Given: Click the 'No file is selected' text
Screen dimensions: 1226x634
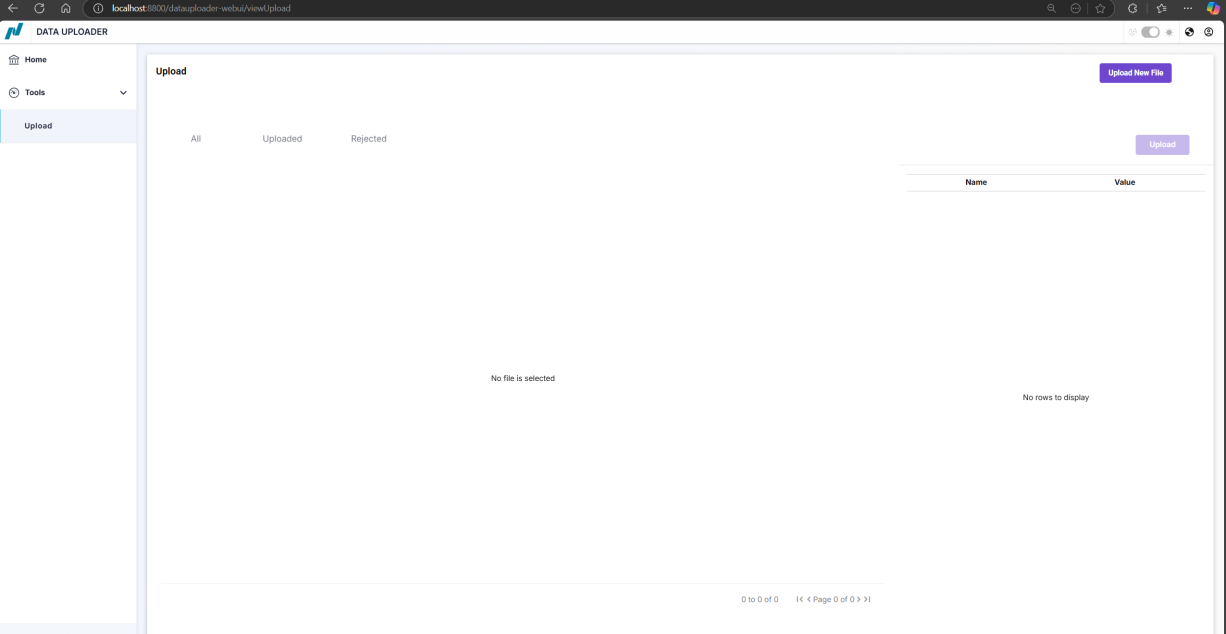Looking at the screenshot, I should pos(523,379).
